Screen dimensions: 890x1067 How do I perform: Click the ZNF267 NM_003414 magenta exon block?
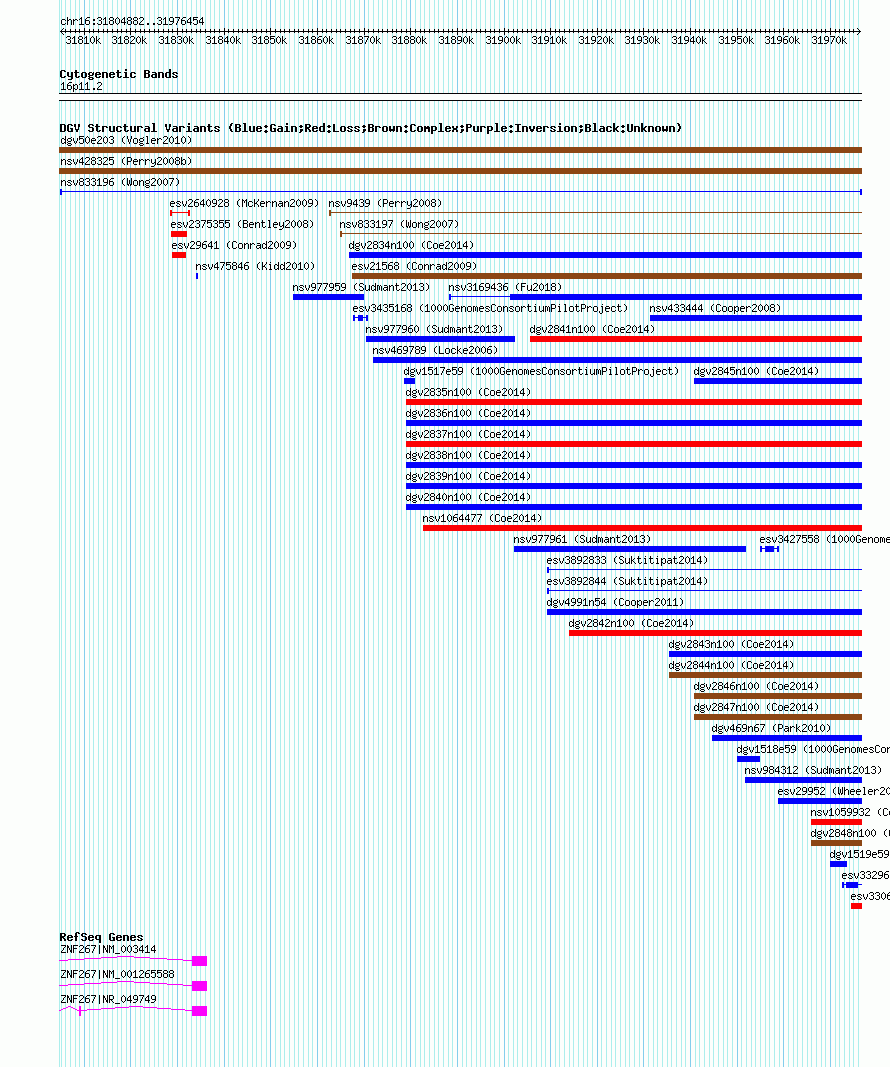click(199, 961)
